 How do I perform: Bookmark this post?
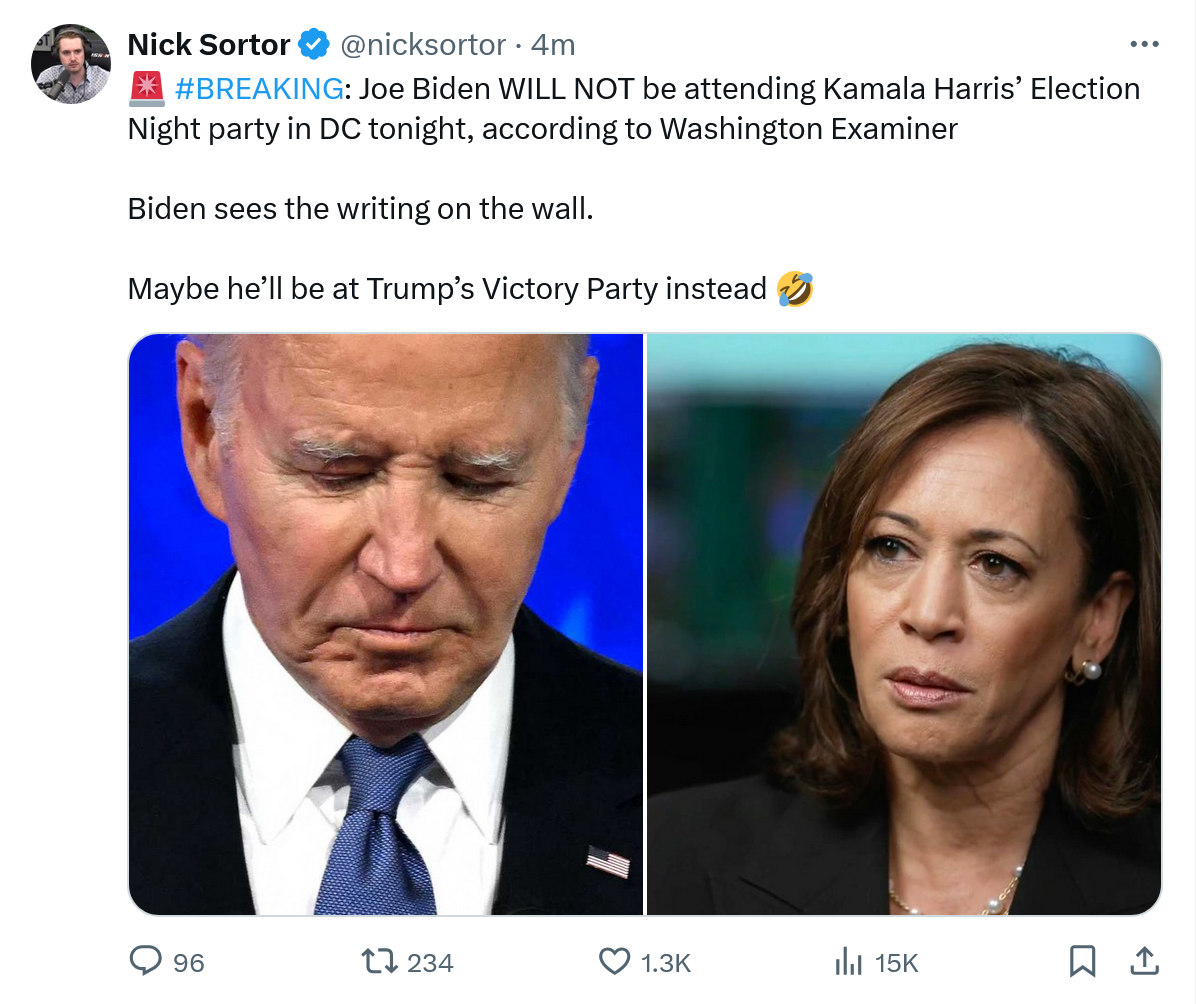click(x=1083, y=962)
